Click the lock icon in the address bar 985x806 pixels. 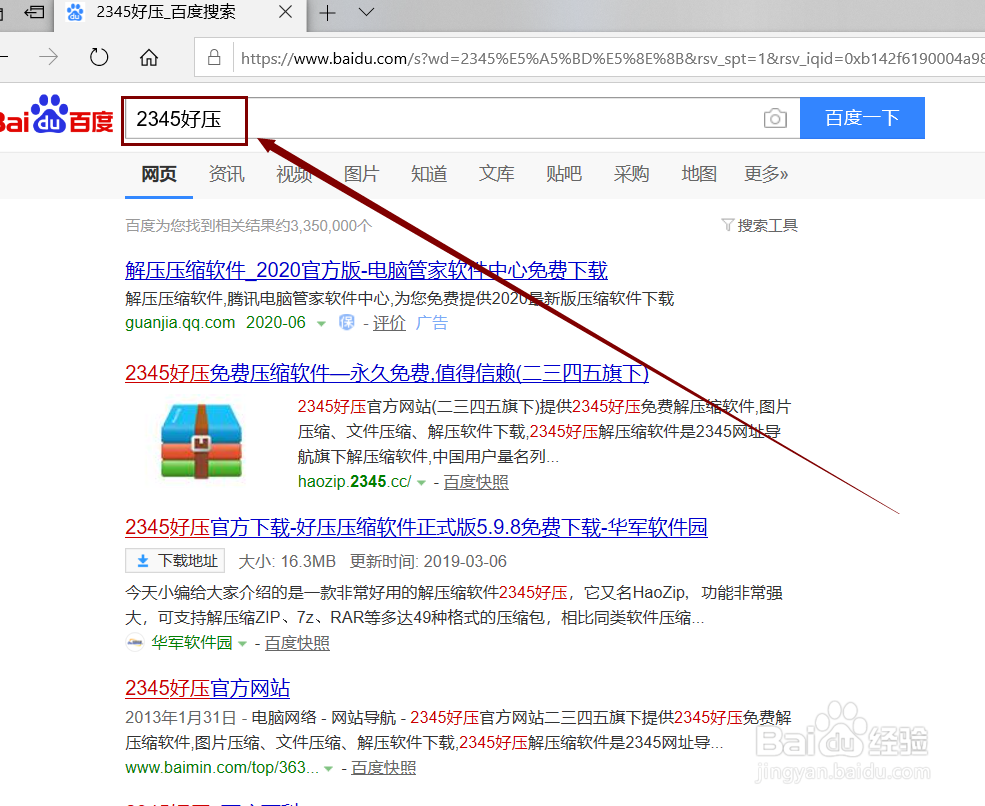click(214, 58)
